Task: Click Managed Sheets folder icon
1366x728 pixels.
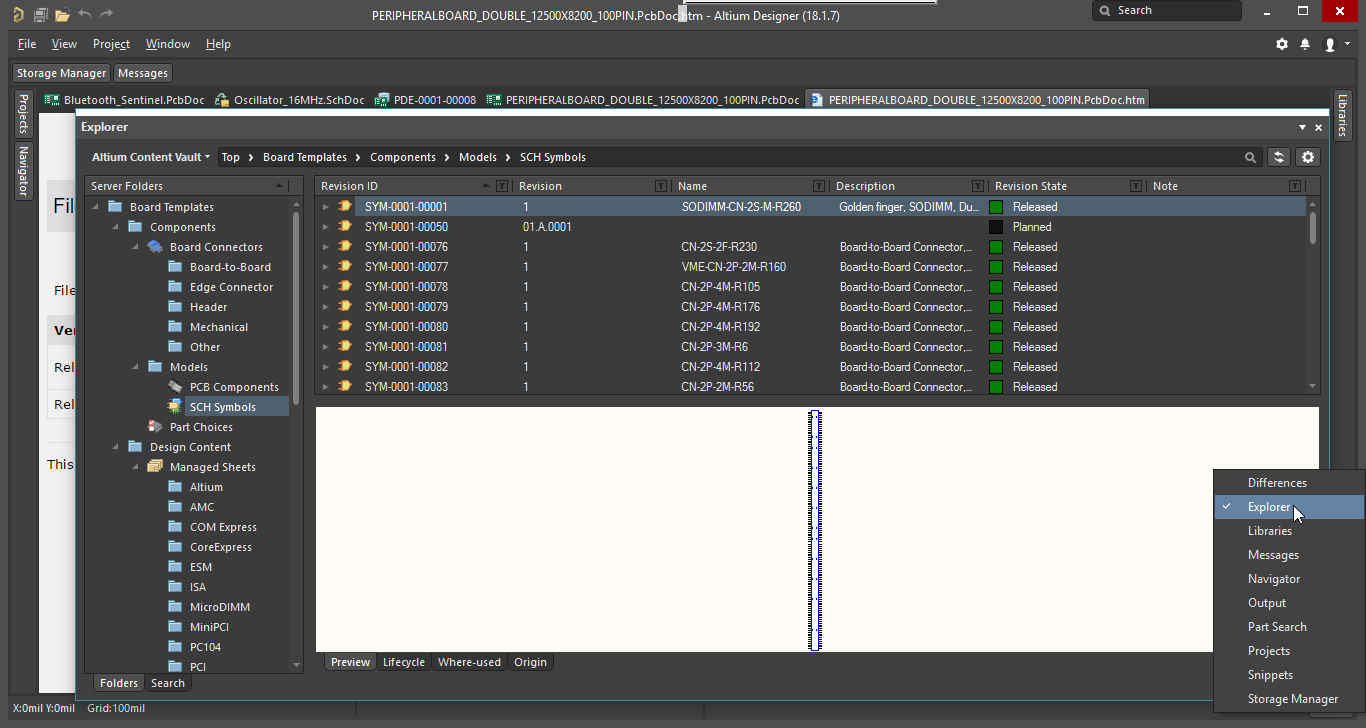Action: (x=155, y=467)
